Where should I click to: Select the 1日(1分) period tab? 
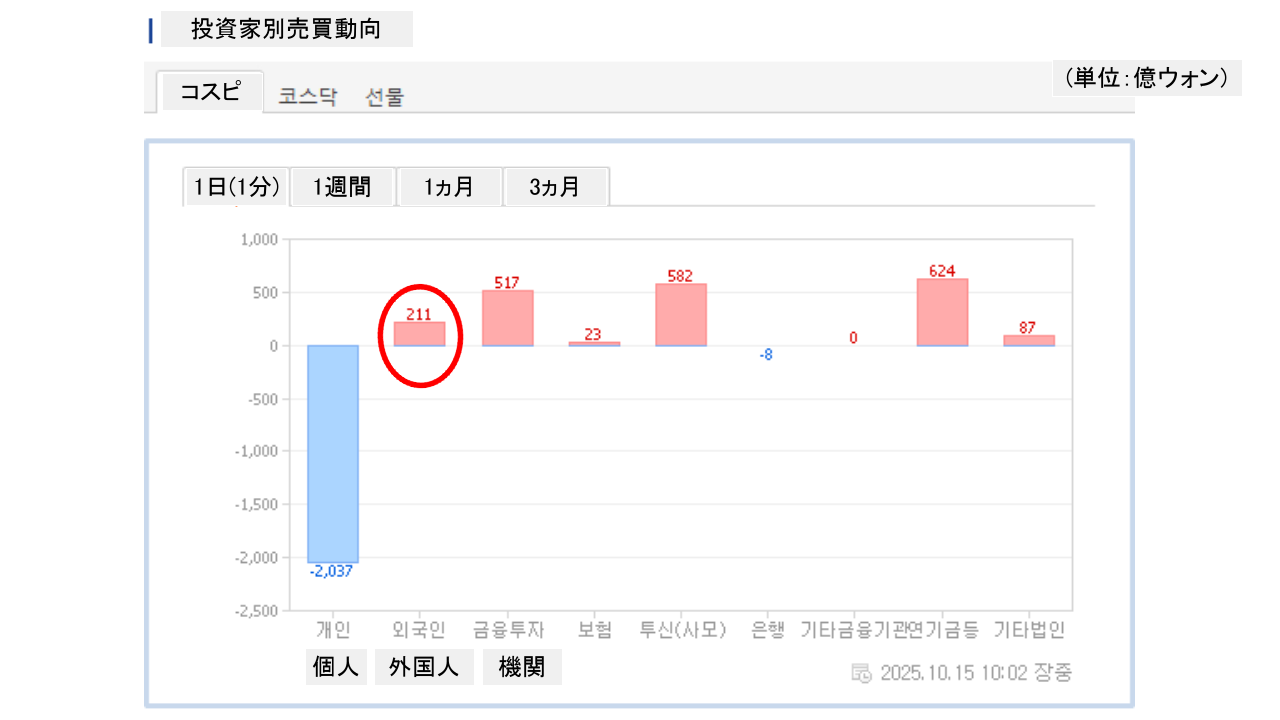click(236, 187)
